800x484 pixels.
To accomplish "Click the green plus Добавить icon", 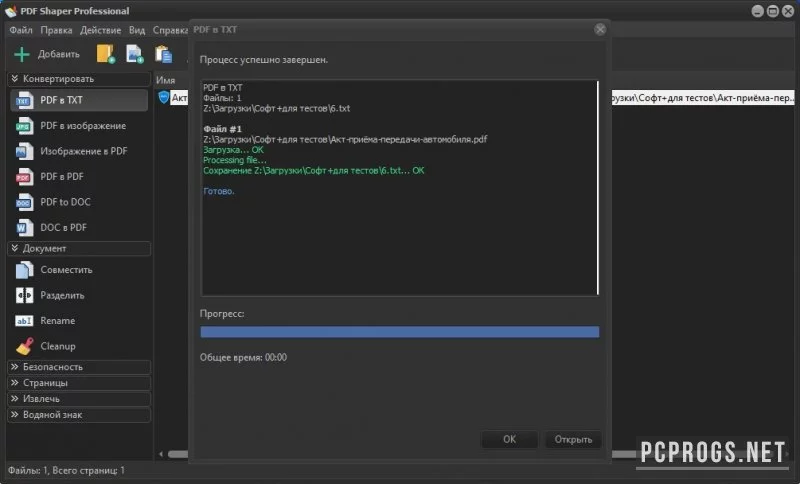I will tap(22, 54).
